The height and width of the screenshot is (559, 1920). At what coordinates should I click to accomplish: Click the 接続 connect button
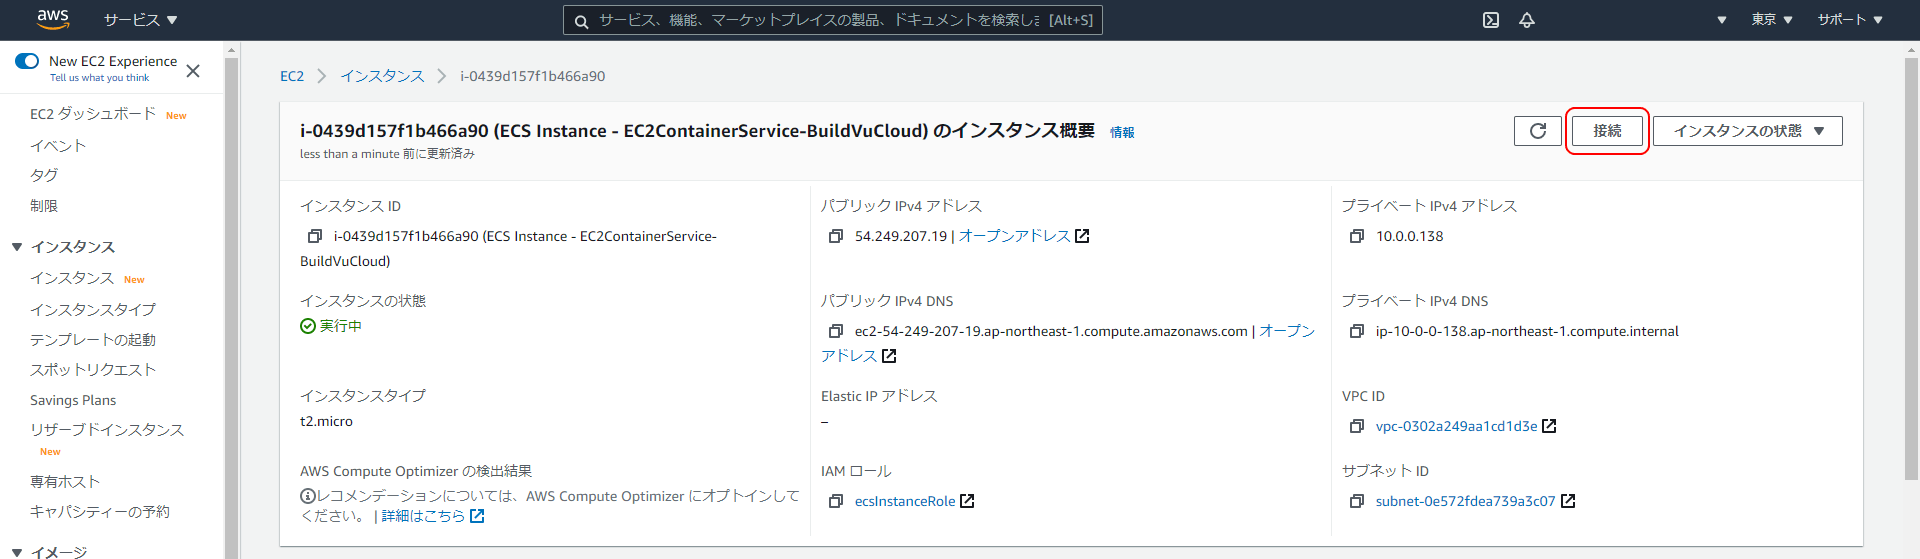coord(1607,131)
